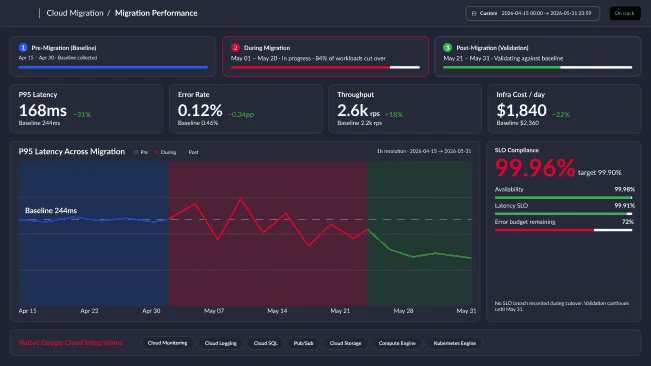Click the Apr 15 axis label
The height and width of the screenshot is (366, 651).
click(x=27, y=311)
